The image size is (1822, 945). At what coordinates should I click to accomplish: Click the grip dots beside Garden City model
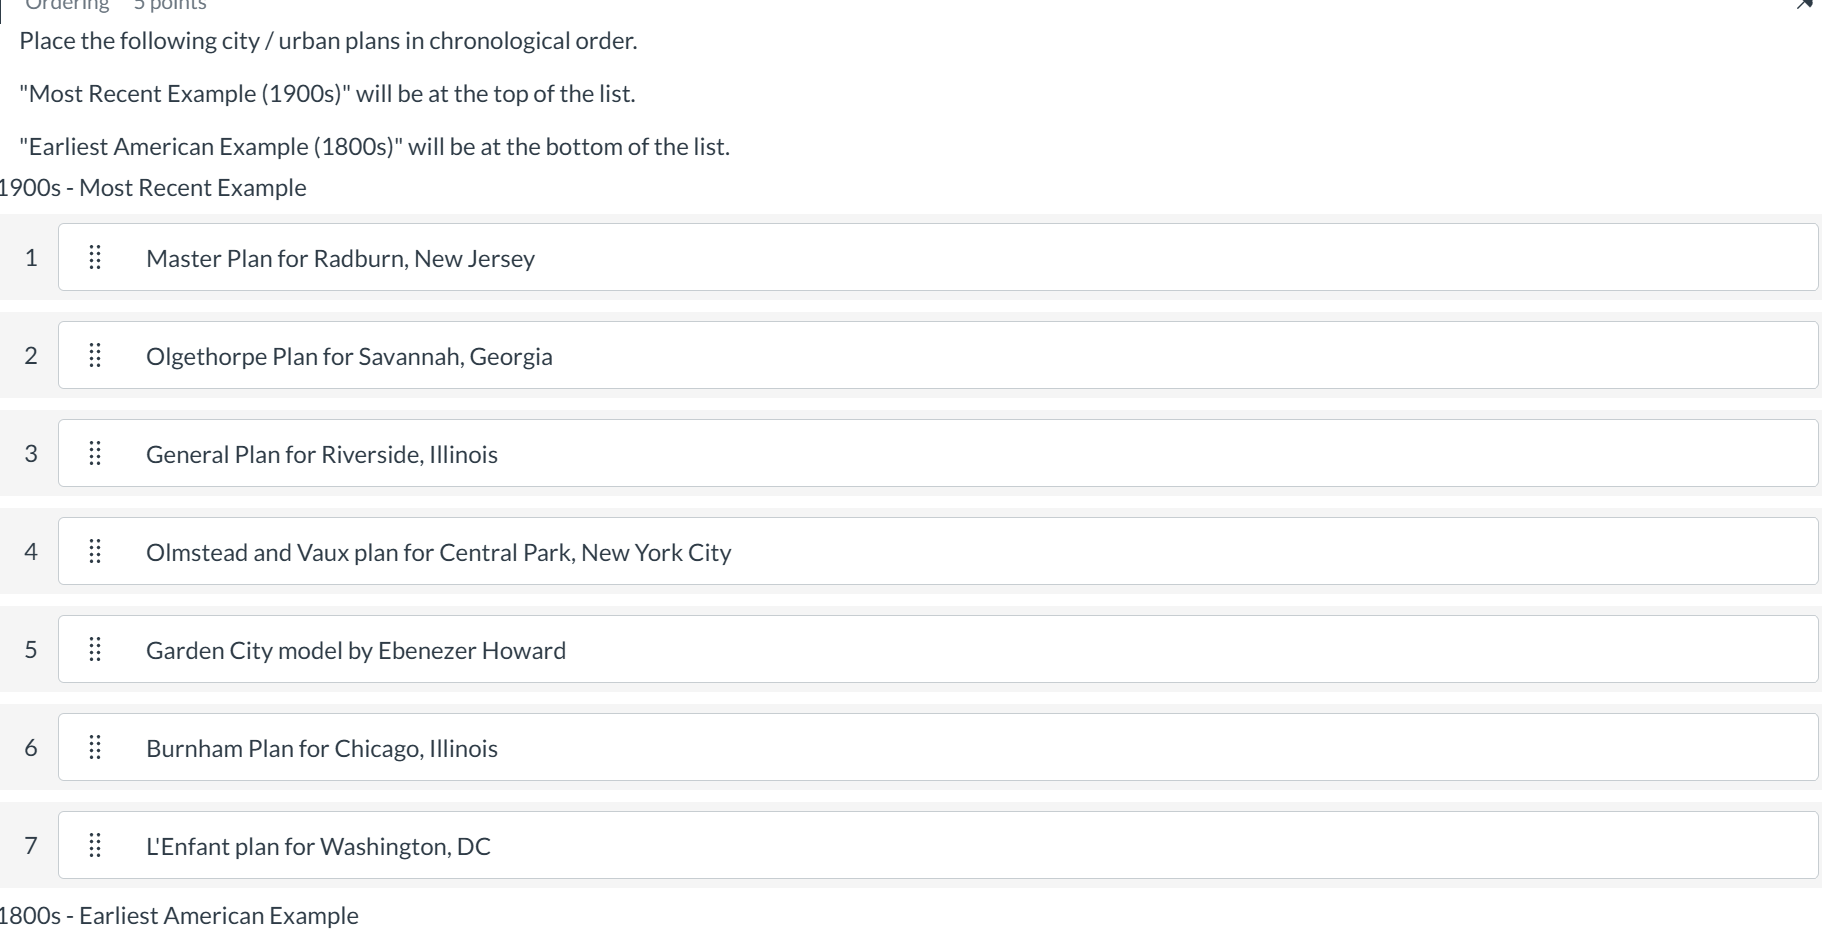tap(95, 649)
